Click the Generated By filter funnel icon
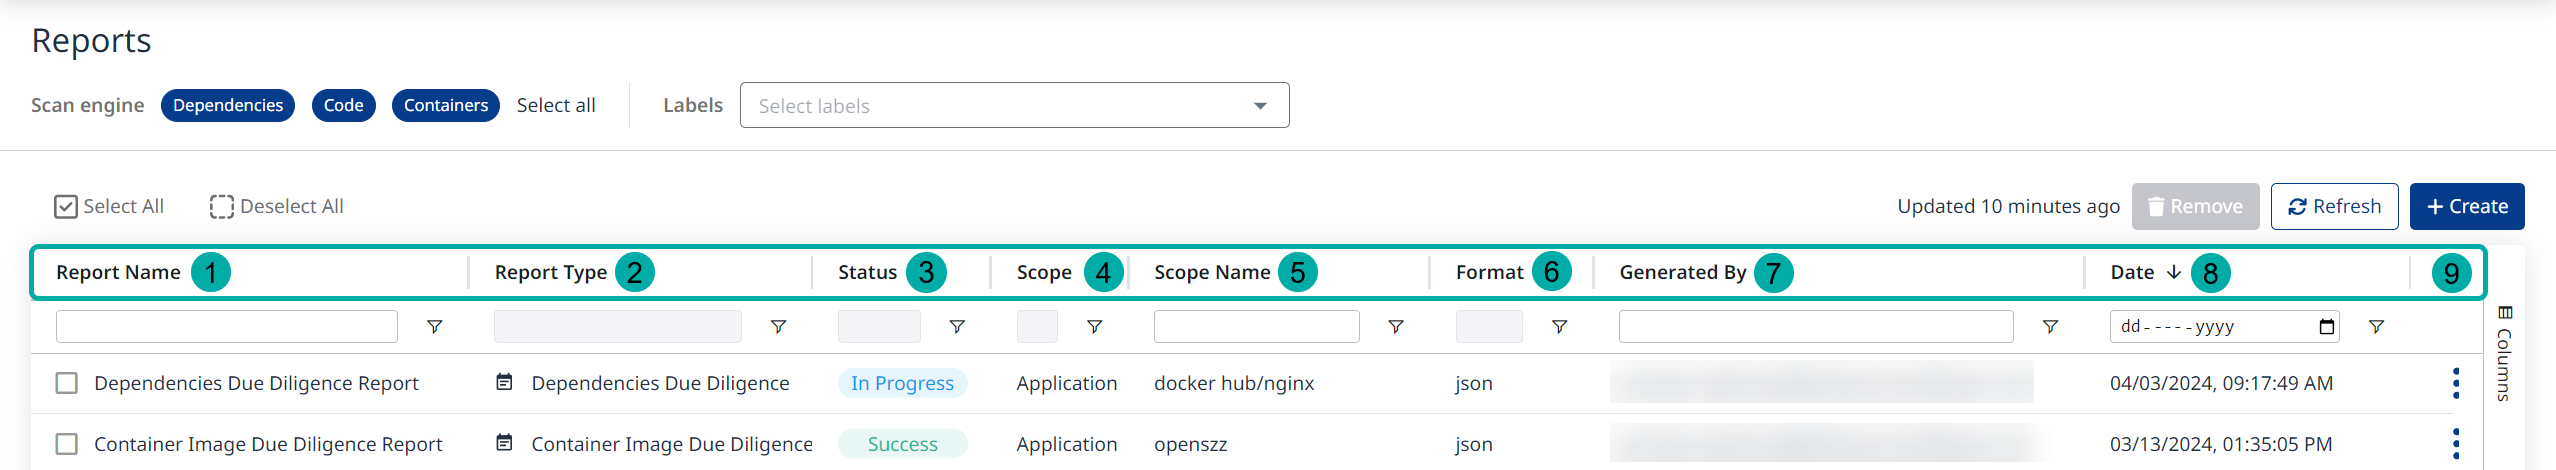This screenshot has height=470, width=2556. (x=2050, y=327)
